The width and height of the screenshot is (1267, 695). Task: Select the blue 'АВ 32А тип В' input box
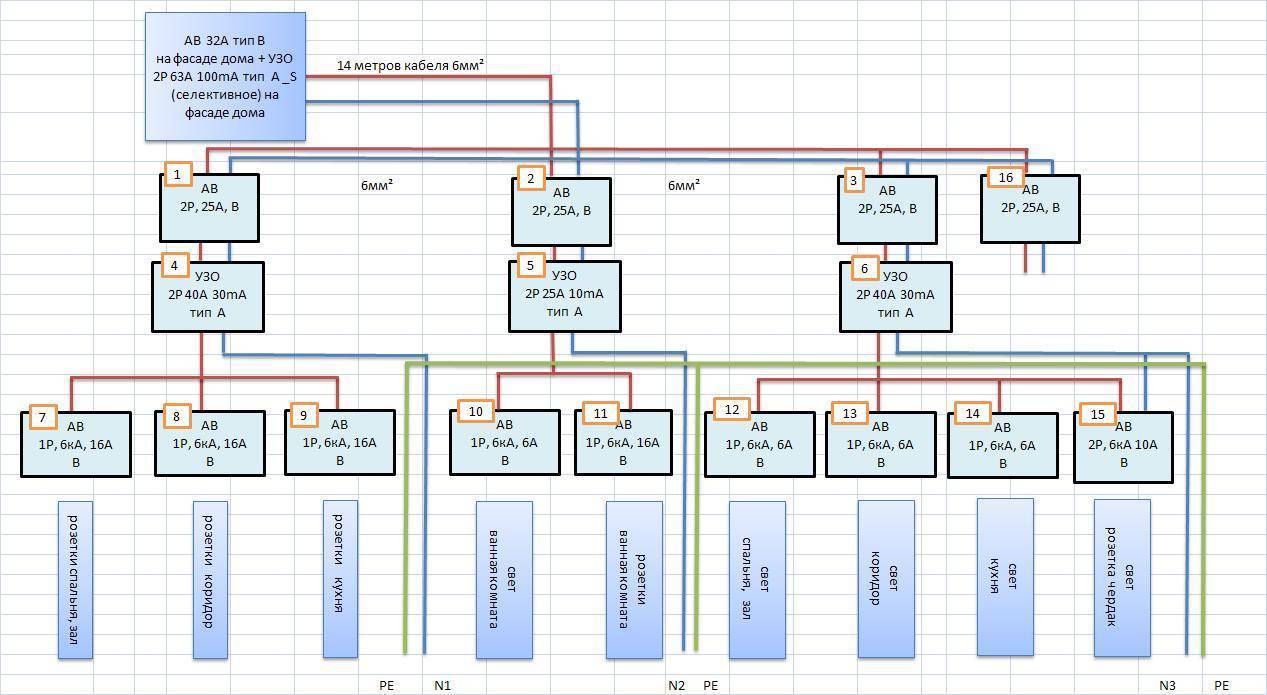[x=225, y=76]
